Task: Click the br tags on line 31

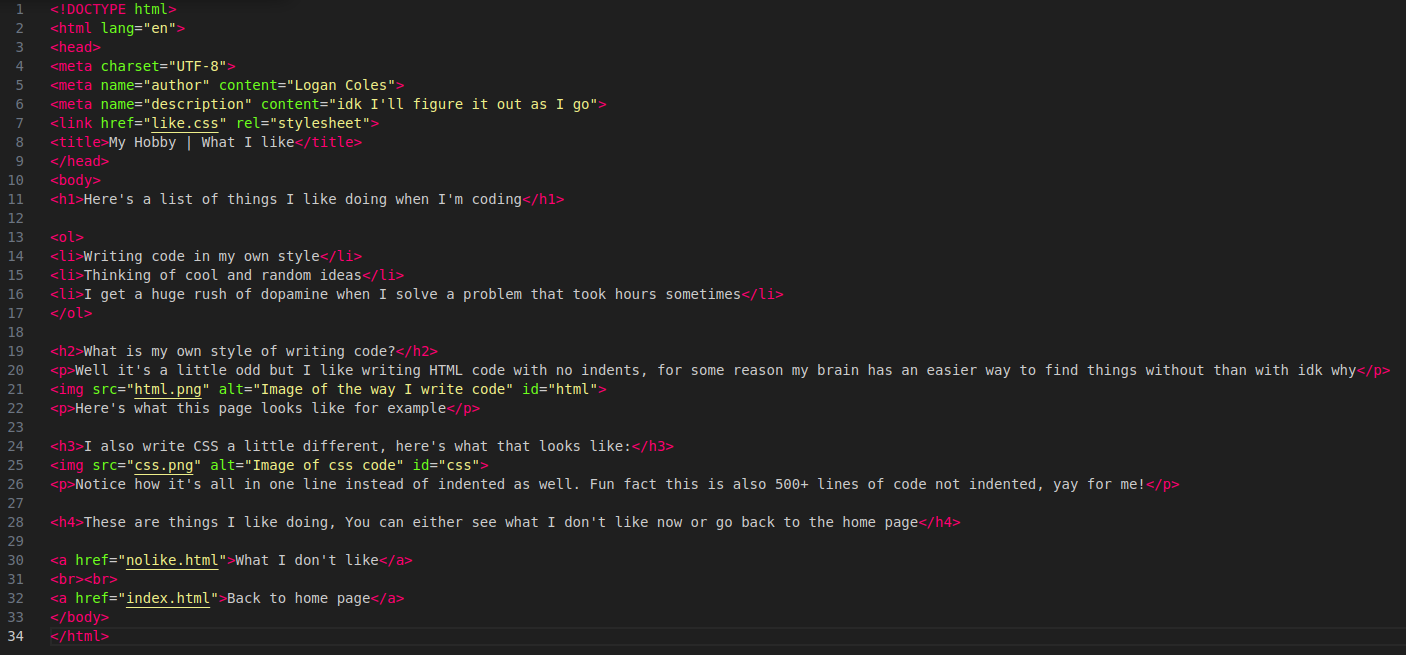Action: coord(82,578)
